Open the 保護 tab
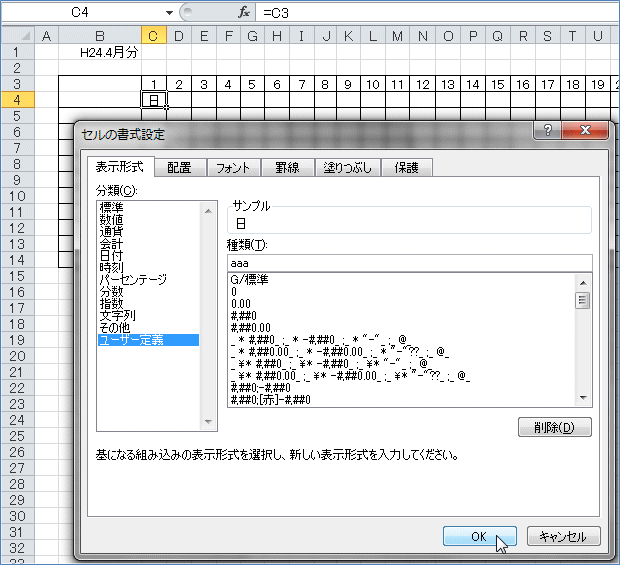 click(407, 168)
